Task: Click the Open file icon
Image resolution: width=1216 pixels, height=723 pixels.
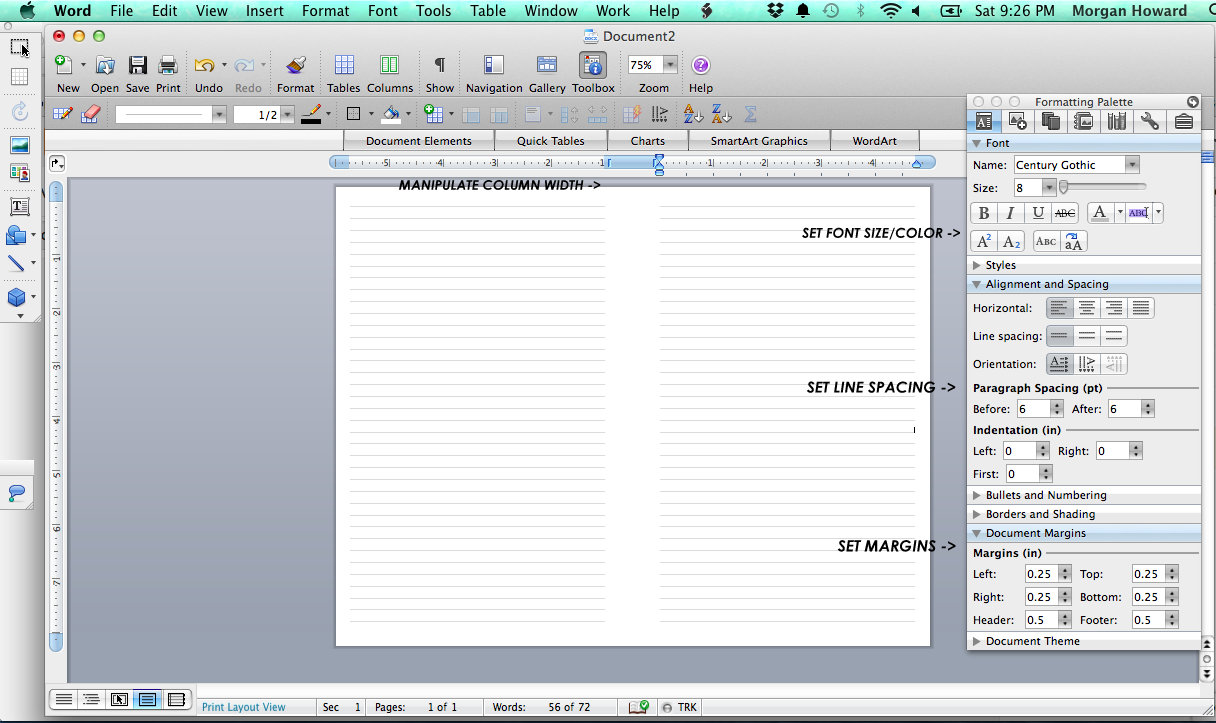Action: coord(105,65)
